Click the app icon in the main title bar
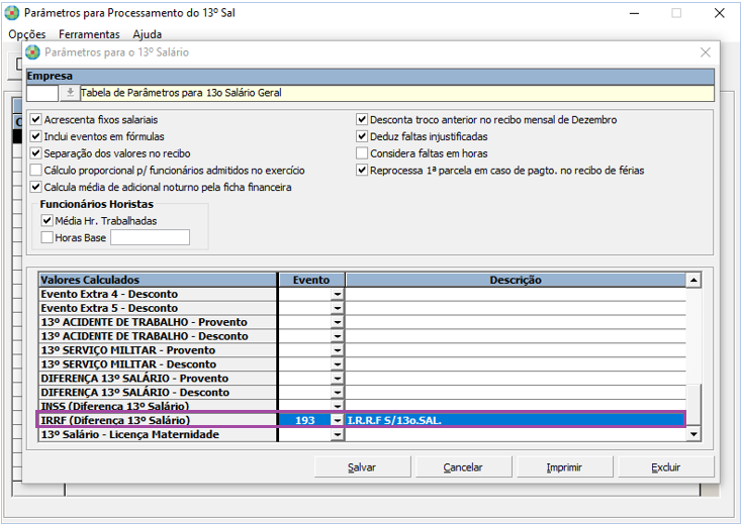744x528 pixels. click(x=12, y=13)
